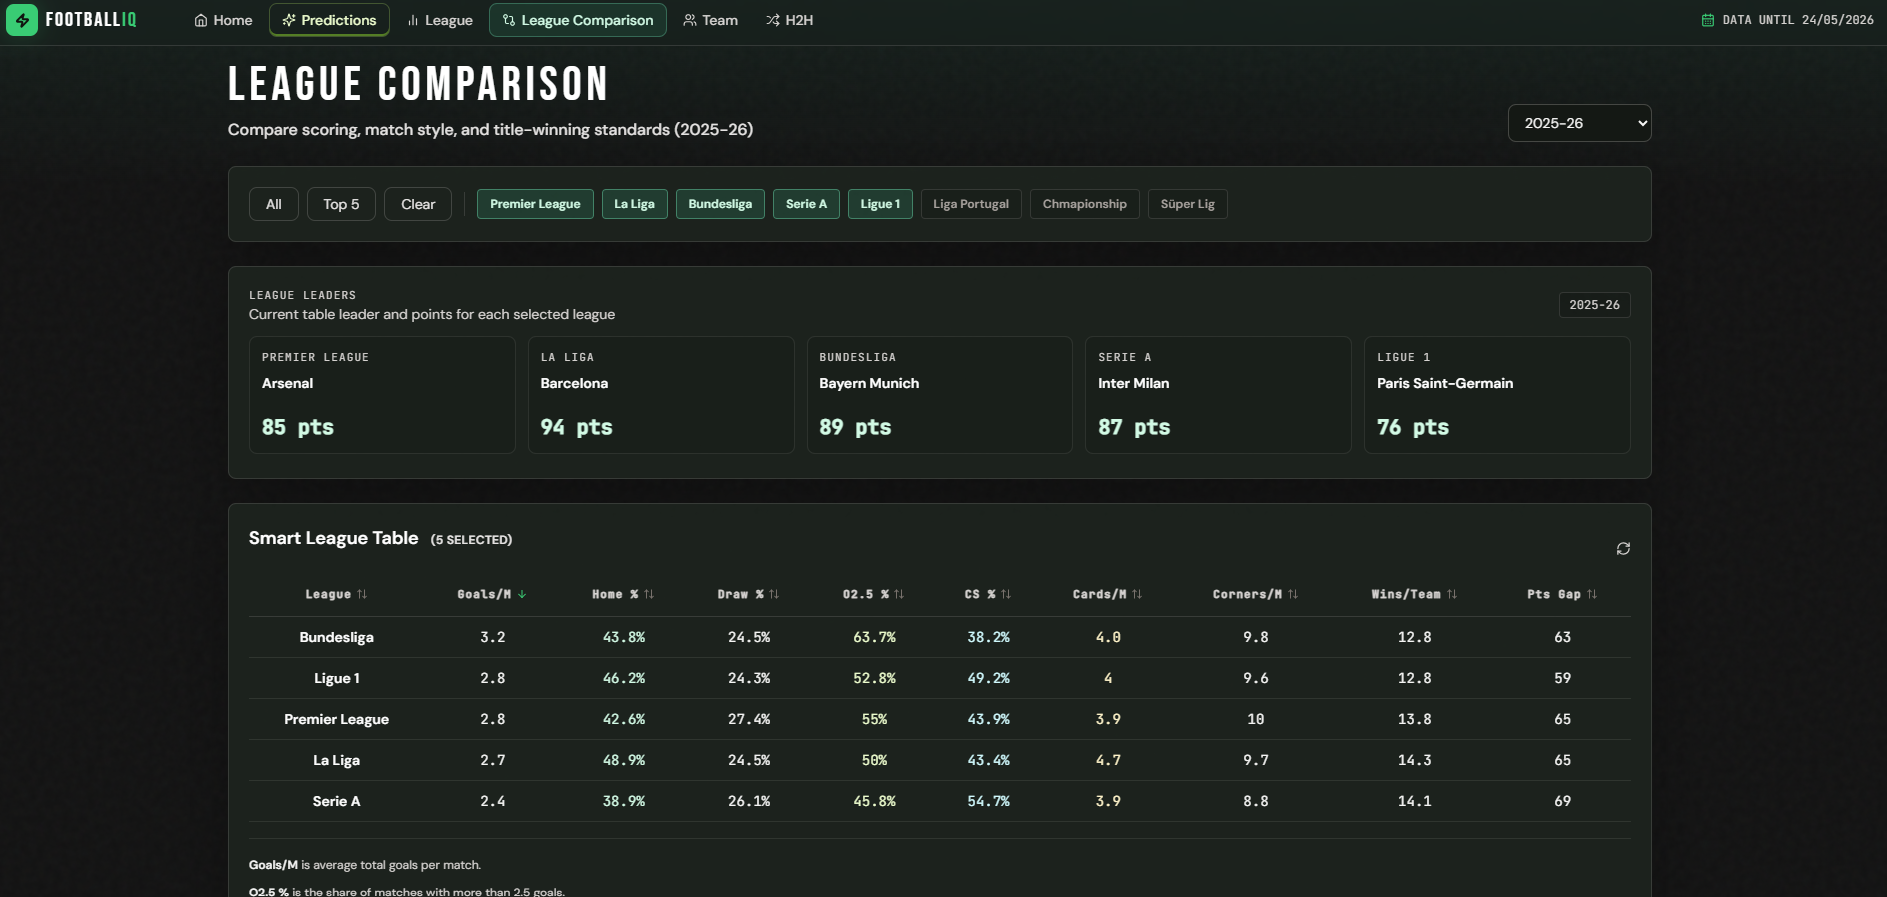
Task: Open the Team nav tab
Action: click(x=710, y=20)
